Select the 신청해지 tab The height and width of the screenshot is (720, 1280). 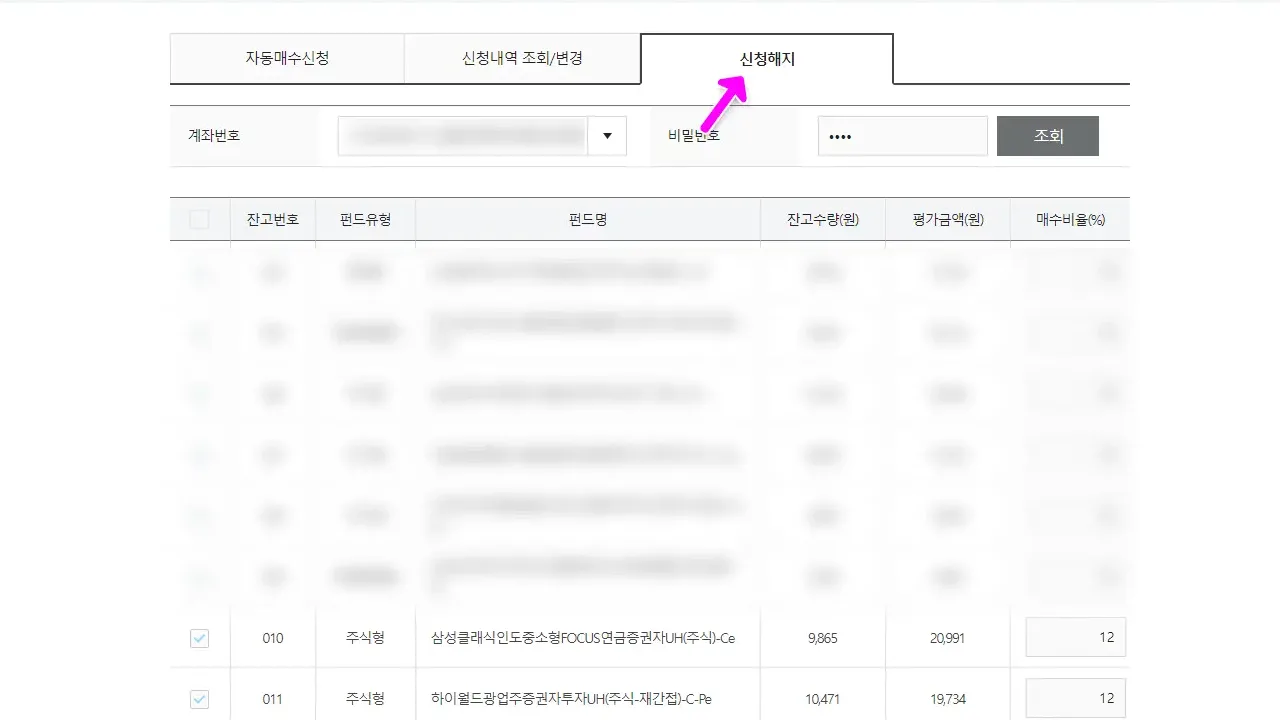[767, 59]
